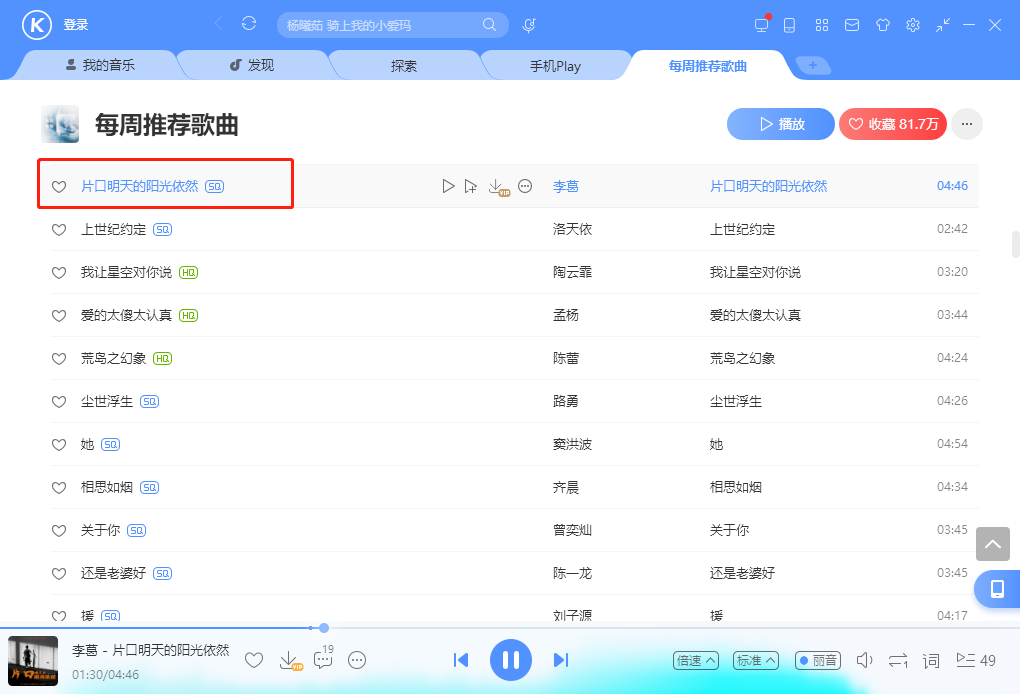Viewport: 1020px width, 694px height.
Task: Click the blue 播放 button
Action: [780, 124]
